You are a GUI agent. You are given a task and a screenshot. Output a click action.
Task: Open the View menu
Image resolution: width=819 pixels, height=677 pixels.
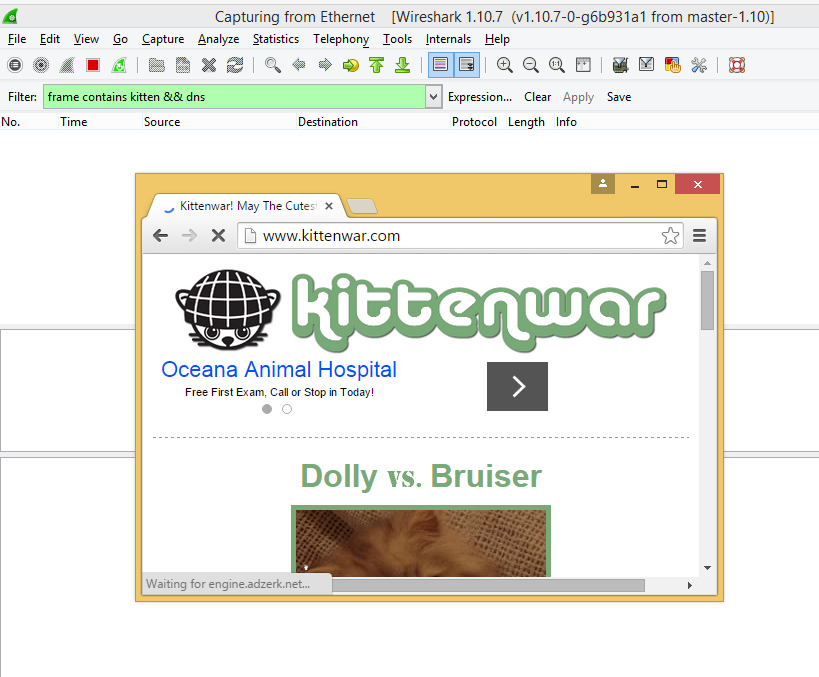[x=86, y=39]
